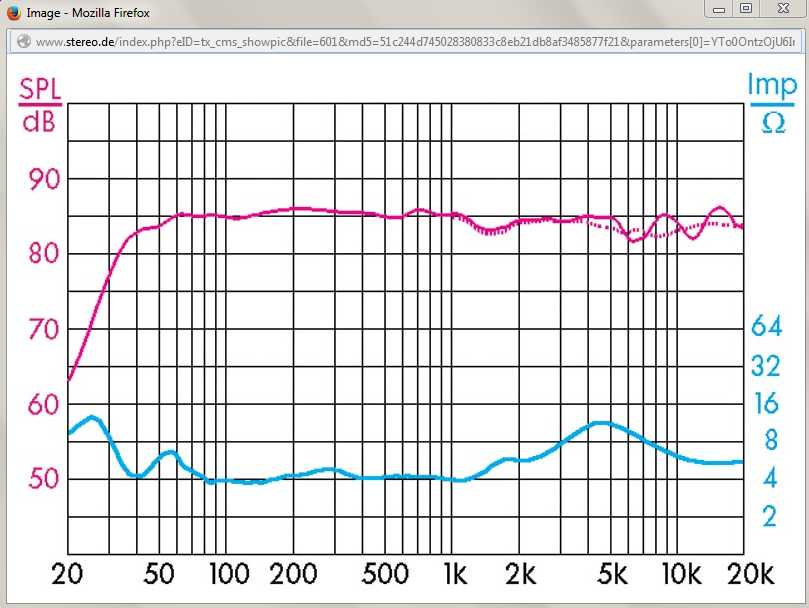Click the site identity globe icon
The image size is (809, 608).
24,41
